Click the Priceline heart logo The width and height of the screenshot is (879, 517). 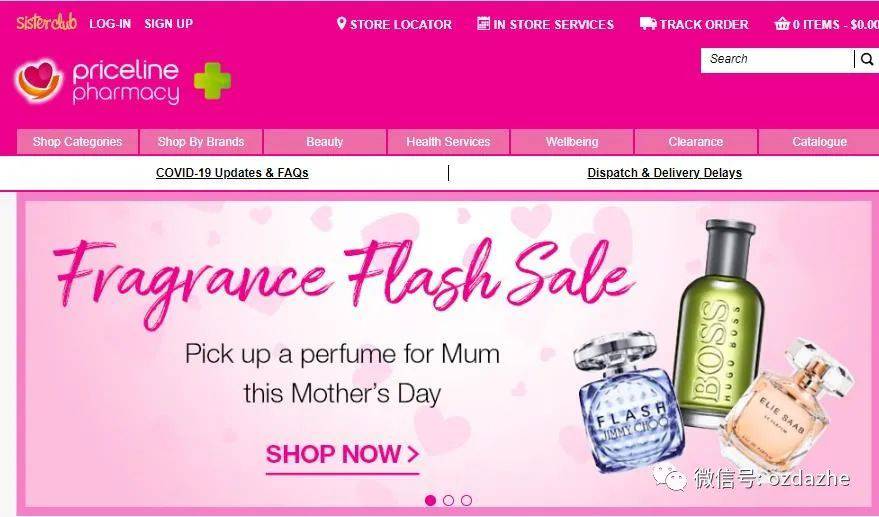point(38,82)
